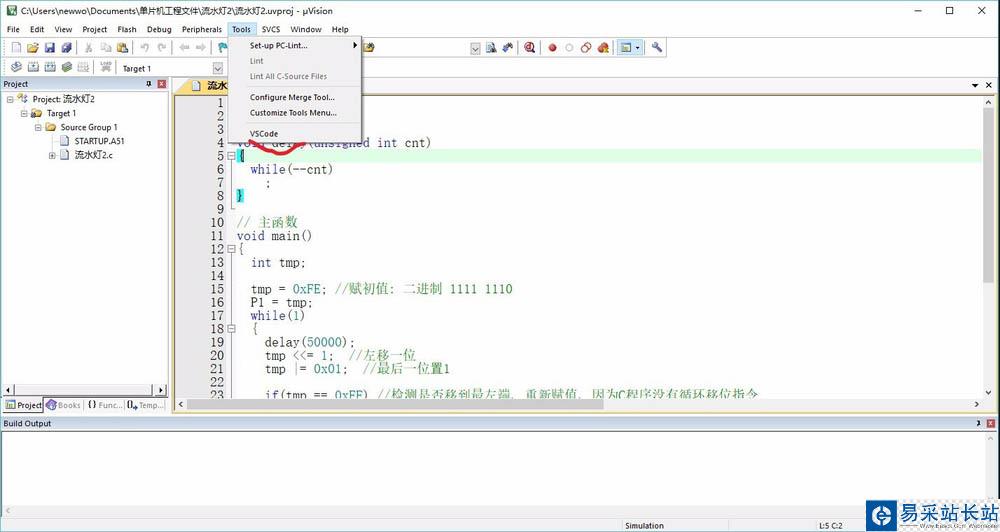The width and height of the screenshot is (1000, 532).
Task: Open the Window layout dropdown arrow
Action: click(x=637, y=48)
